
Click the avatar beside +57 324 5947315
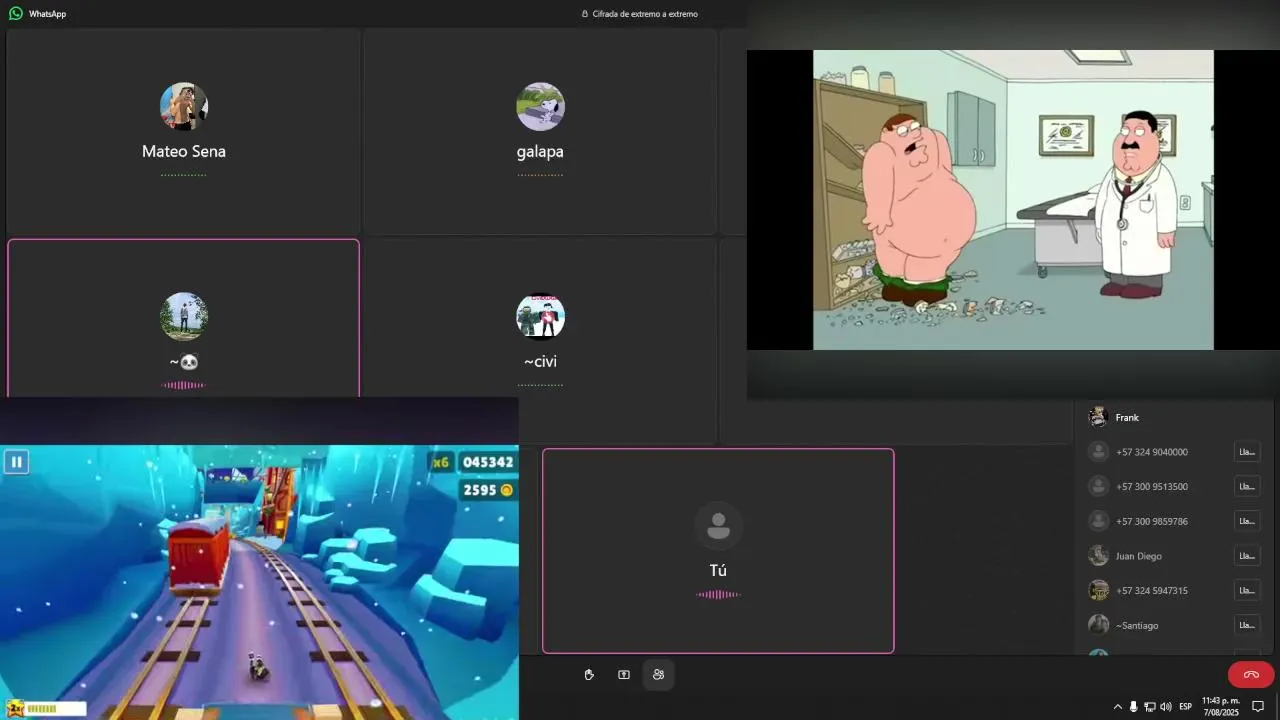1098,590
